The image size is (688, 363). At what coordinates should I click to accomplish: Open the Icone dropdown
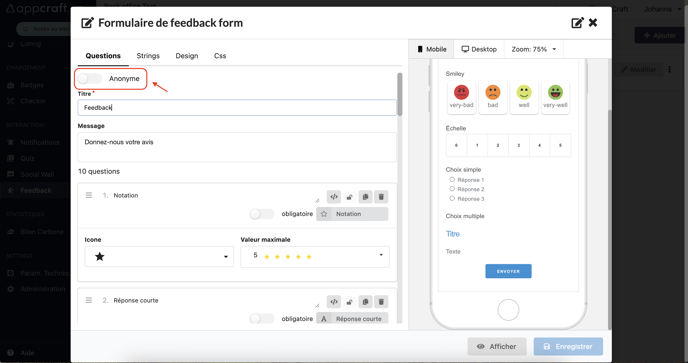click(159, 256)
